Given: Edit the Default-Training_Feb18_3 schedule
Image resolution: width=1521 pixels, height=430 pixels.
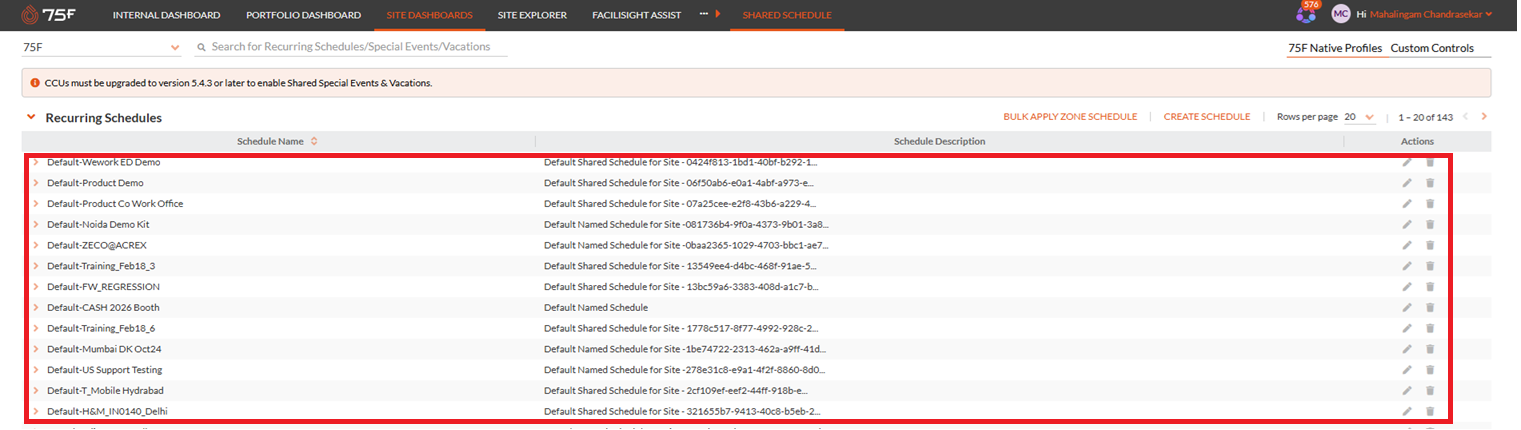Looking at the screenshot, I should click(1407, 266).
